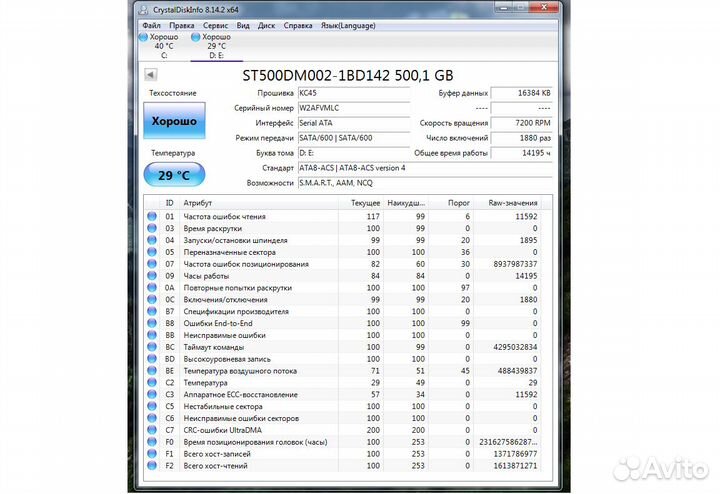This screenshot has width=720, height=494.
Task: Click the status icon for attribute BD
Action: coord(152,359)
